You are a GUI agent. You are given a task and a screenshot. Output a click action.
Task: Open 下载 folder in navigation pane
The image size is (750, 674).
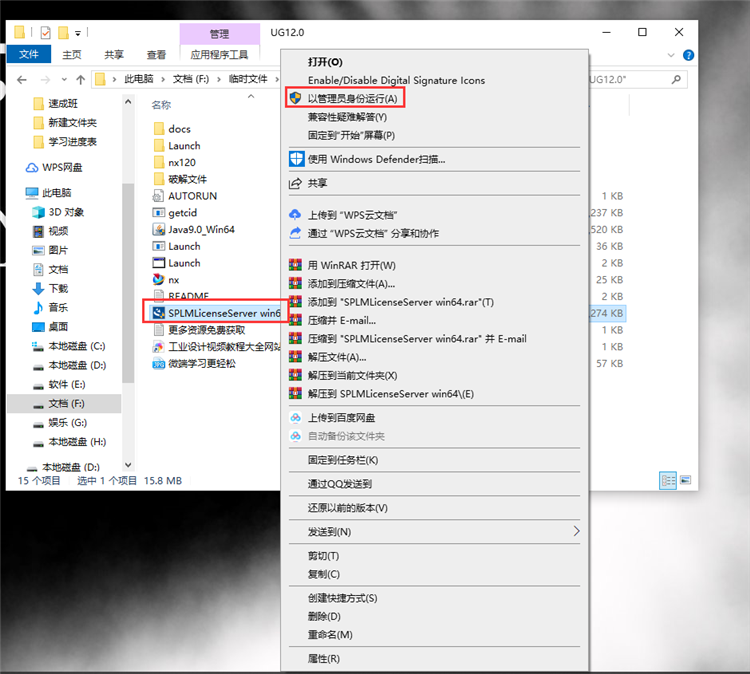point(50,288)
